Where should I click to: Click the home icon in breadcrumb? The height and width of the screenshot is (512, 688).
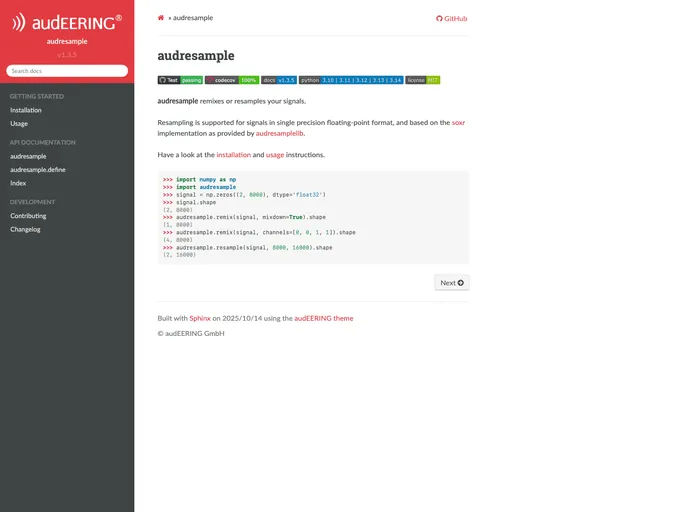pyautogui.click(x=161, y=18)
